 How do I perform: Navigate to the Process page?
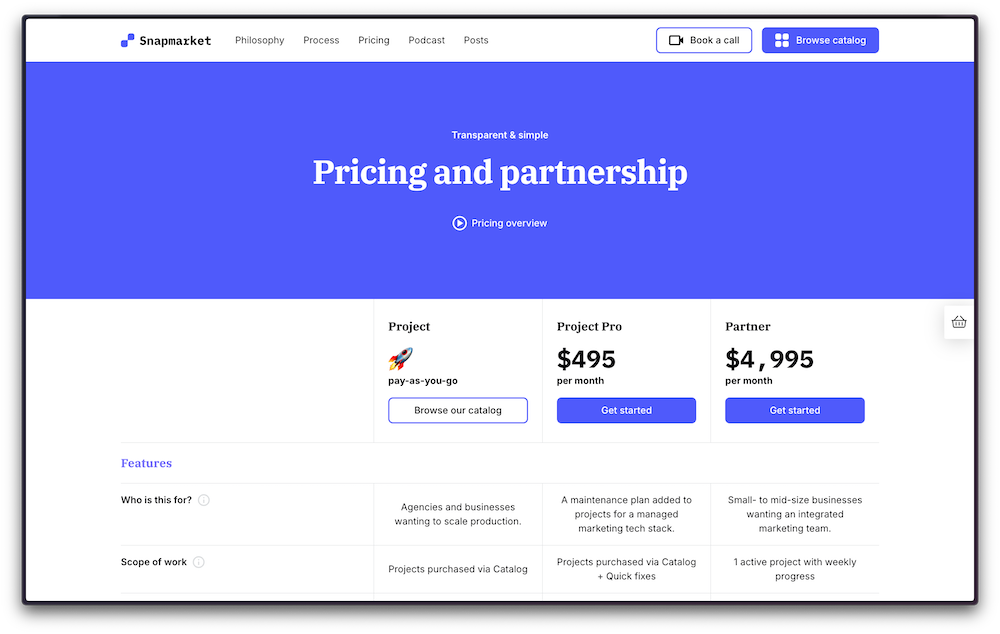point(321,40)
